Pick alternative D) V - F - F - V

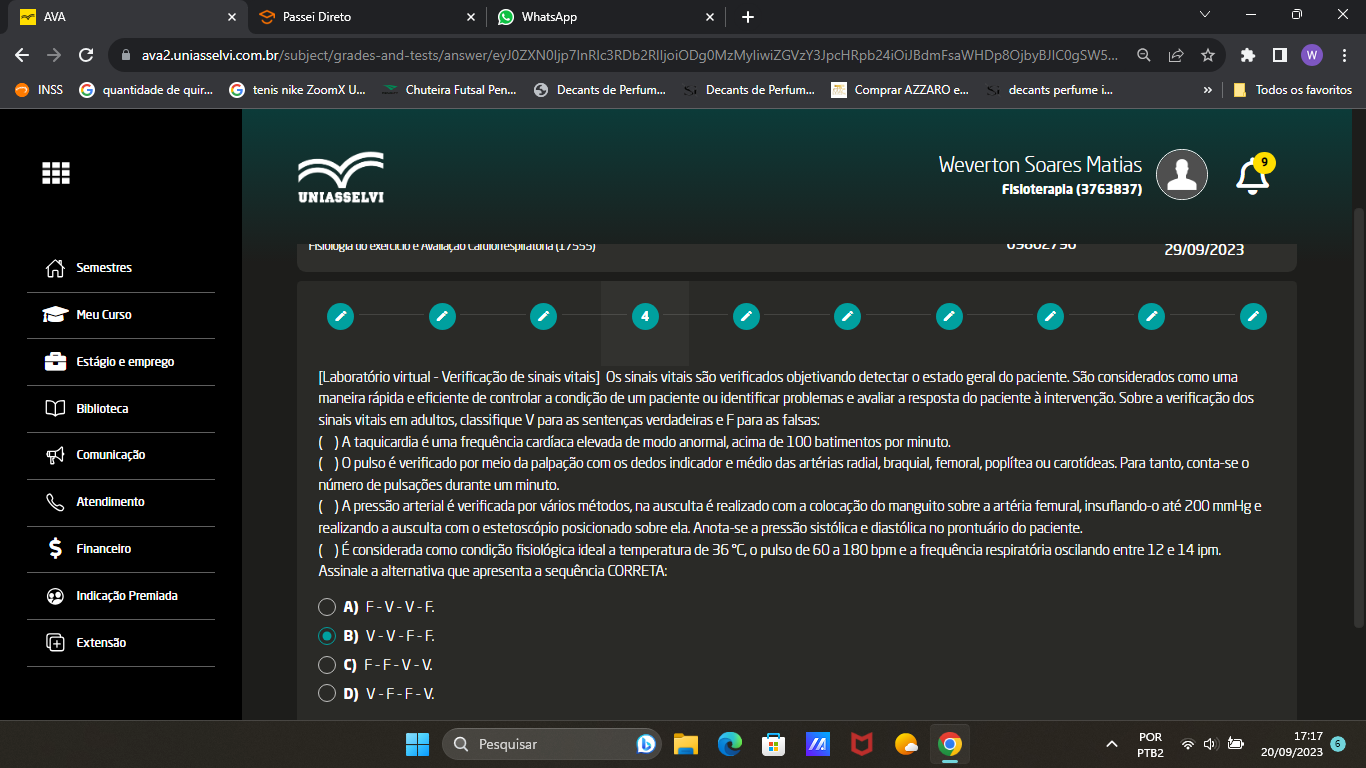(x=327, y=694)
